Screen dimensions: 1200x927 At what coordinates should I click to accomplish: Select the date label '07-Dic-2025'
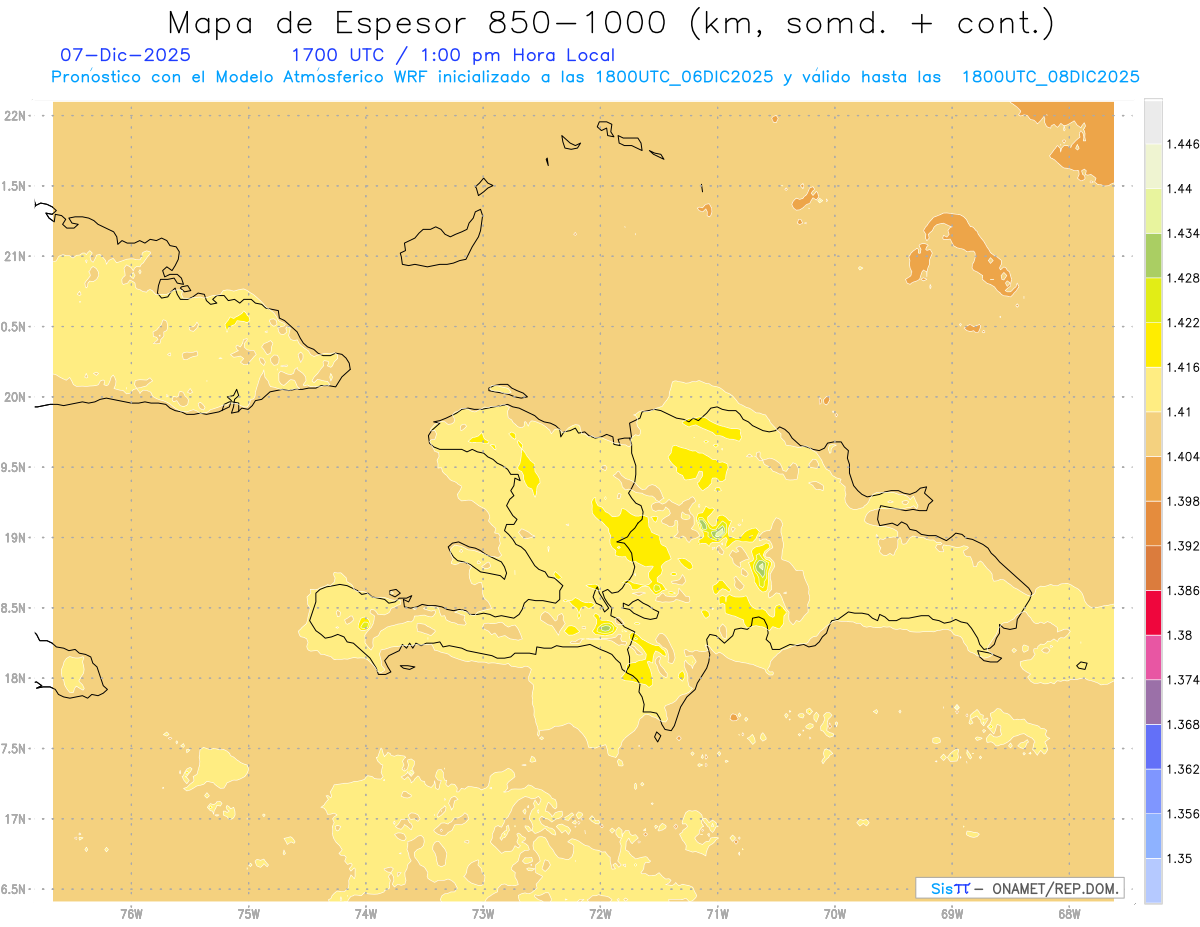click(125, 55)
